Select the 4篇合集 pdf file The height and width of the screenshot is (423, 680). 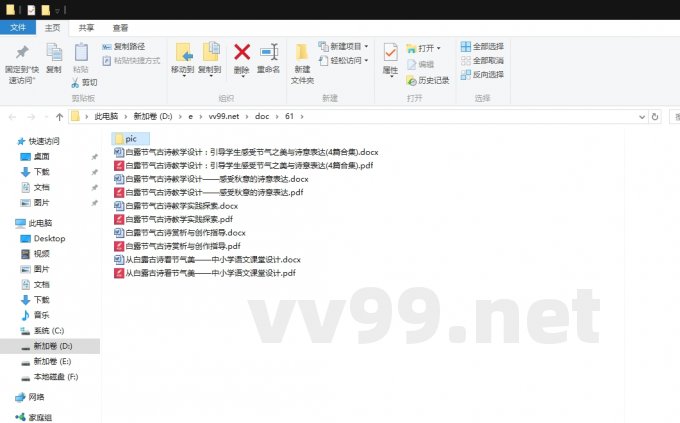244,165
